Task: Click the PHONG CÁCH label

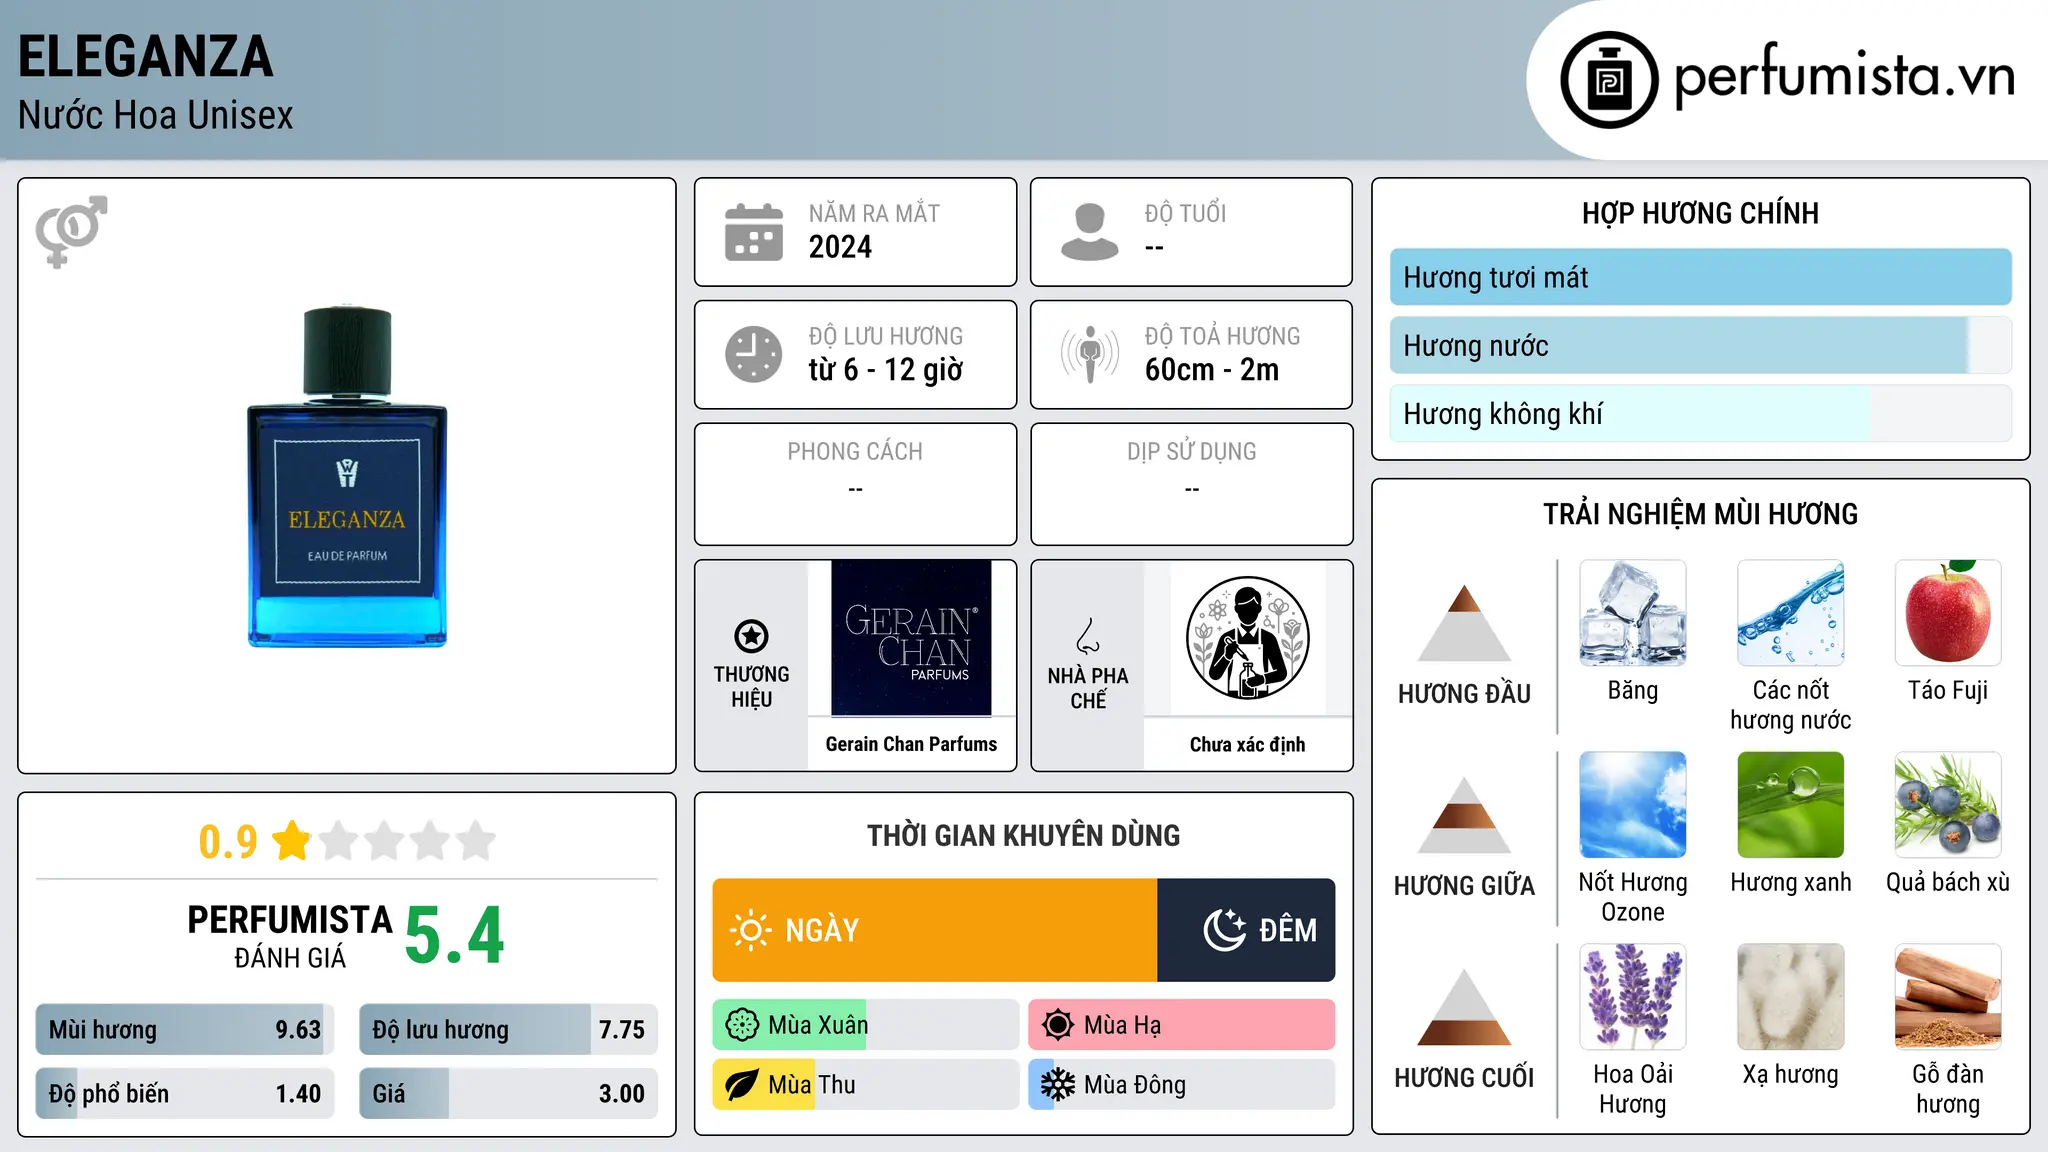Action: [x=855, y=452]
